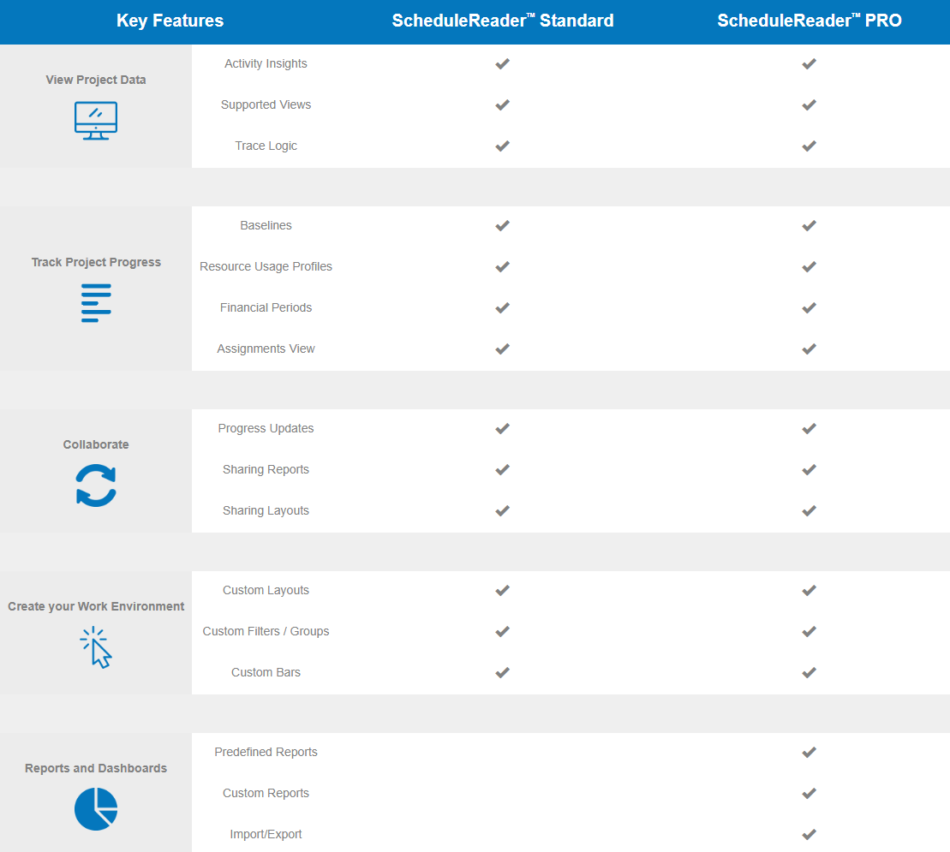Image resolution: width=950 pixels, height=852 pixels.
Task: Click the Trace Logic feature label
Action: [x=266, y=146]
